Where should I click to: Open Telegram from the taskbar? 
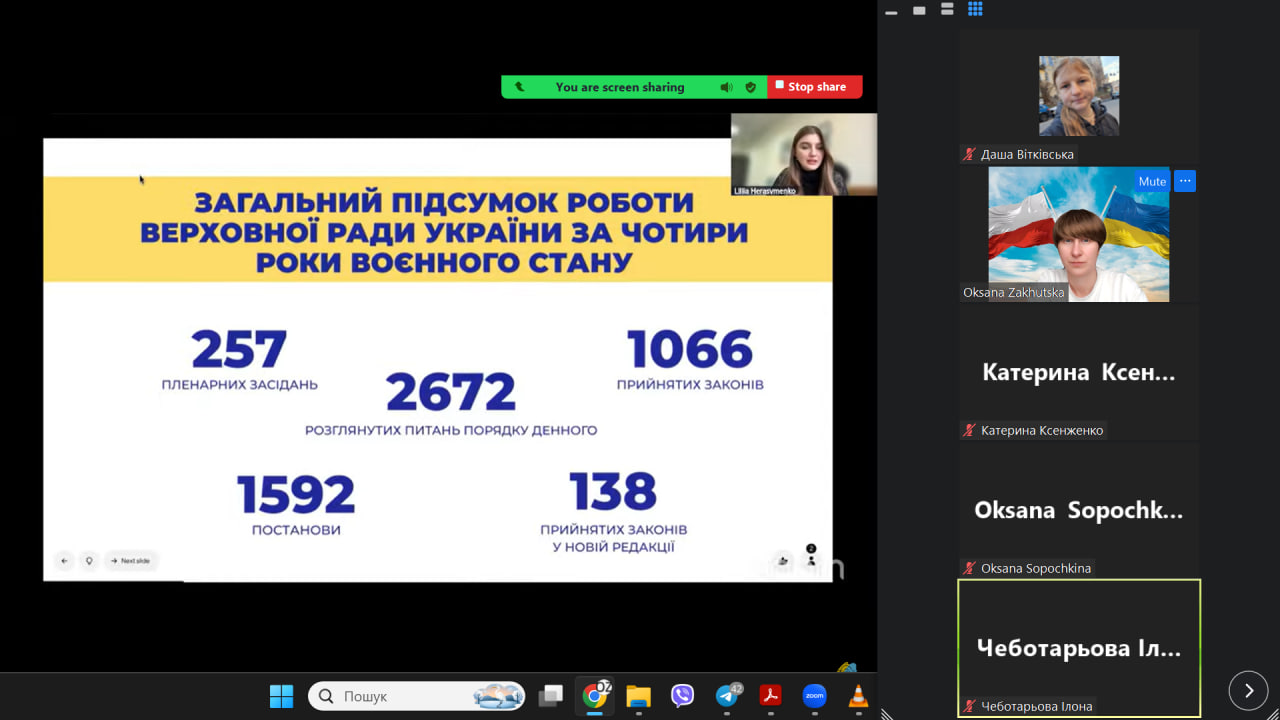tap(727, 696)
